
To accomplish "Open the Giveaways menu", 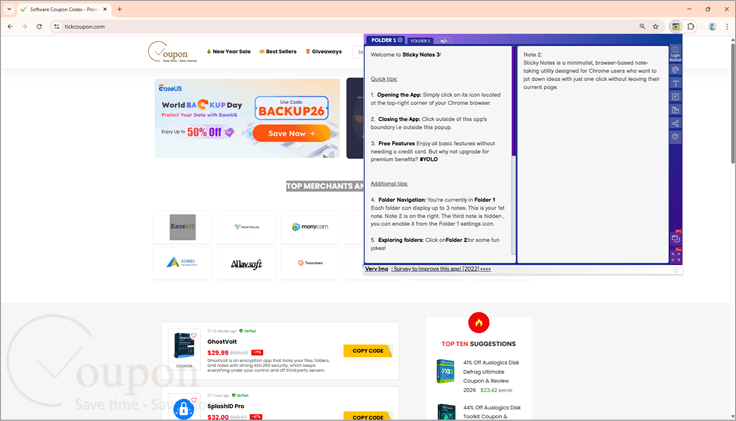I will coord(323,52).
